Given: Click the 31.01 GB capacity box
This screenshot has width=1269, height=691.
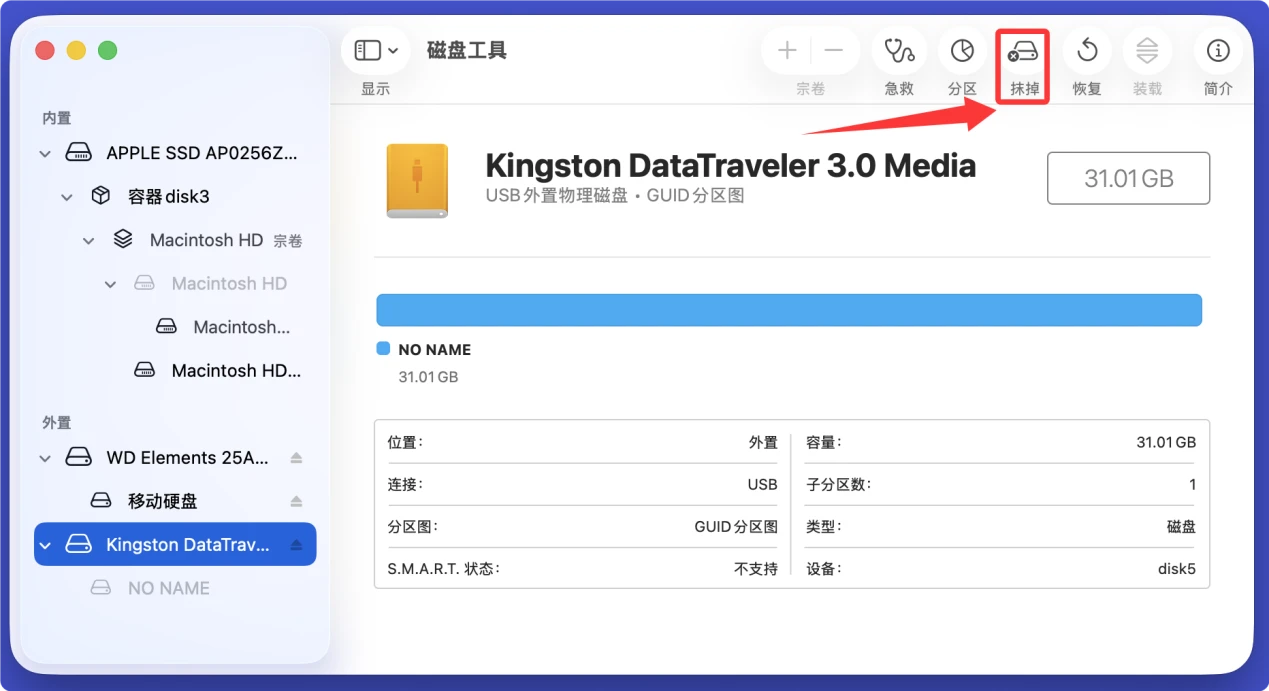Looking at the screenshot, I should coord(1128,178).
